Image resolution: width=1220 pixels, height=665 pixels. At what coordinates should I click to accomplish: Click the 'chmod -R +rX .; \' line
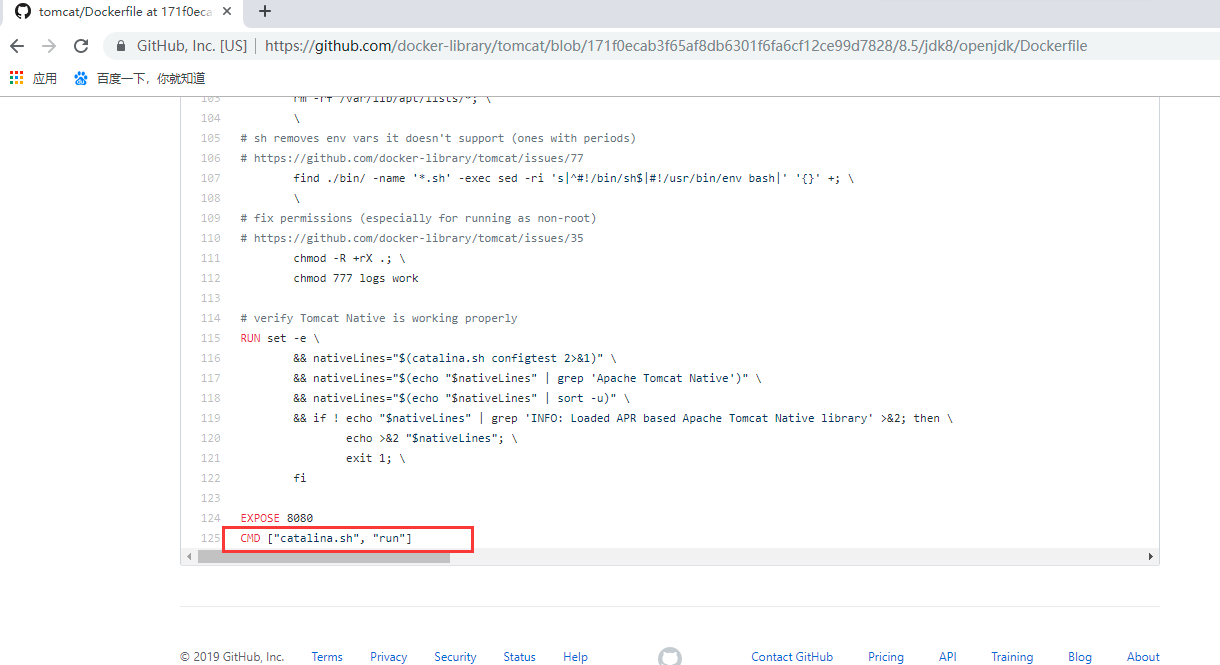coord(350,258)
